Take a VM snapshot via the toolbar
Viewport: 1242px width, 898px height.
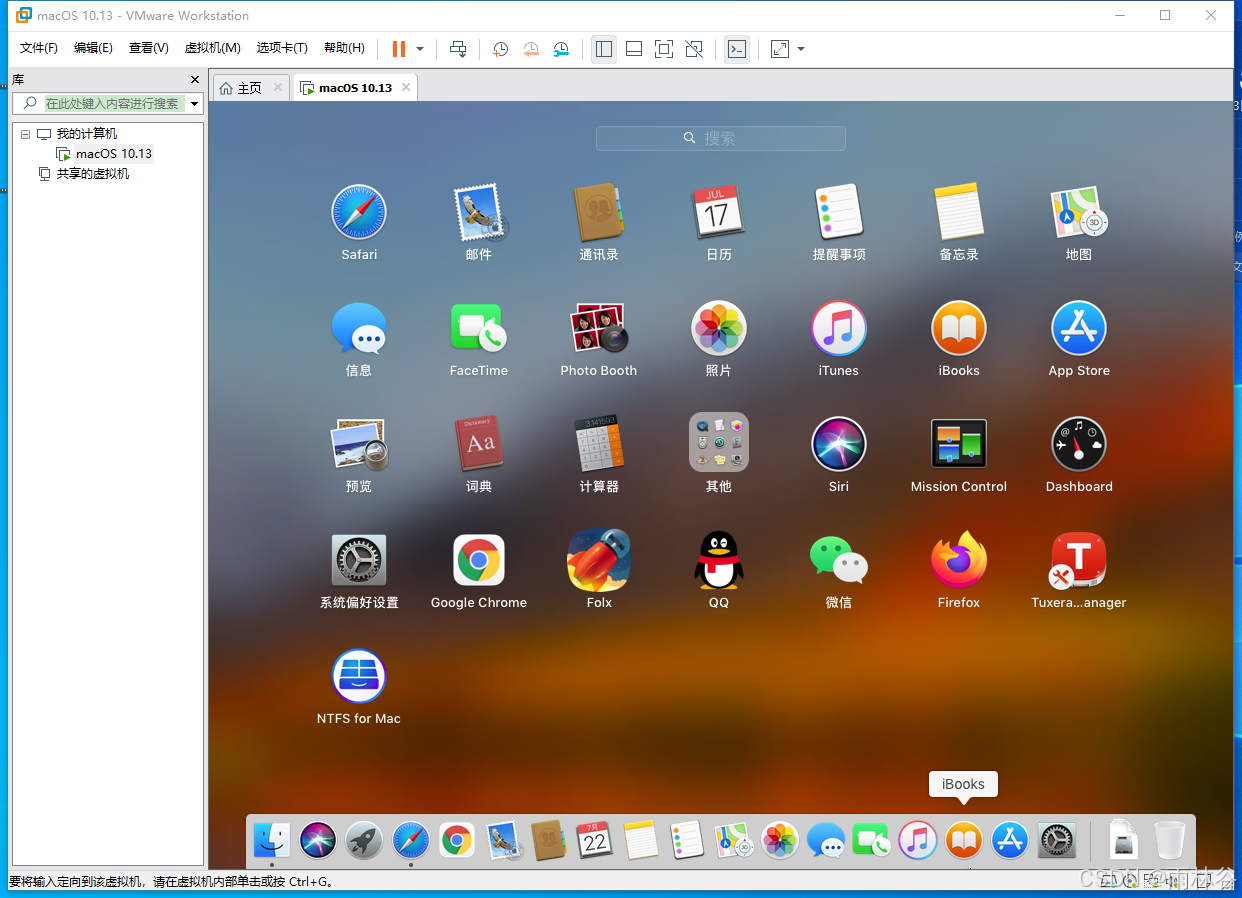pyautogui.click(x=501, y=49)
